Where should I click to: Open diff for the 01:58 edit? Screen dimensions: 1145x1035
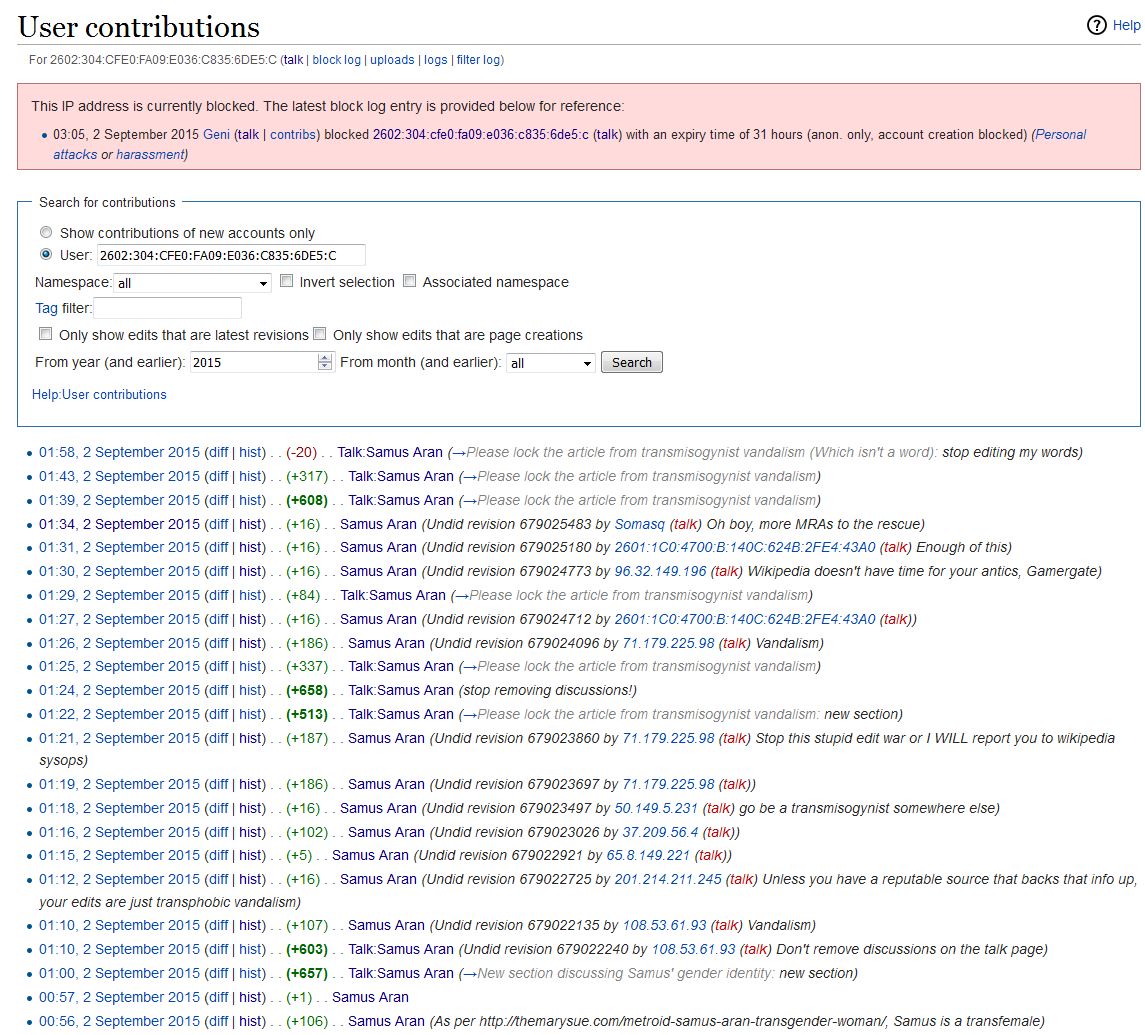point(218,452)
